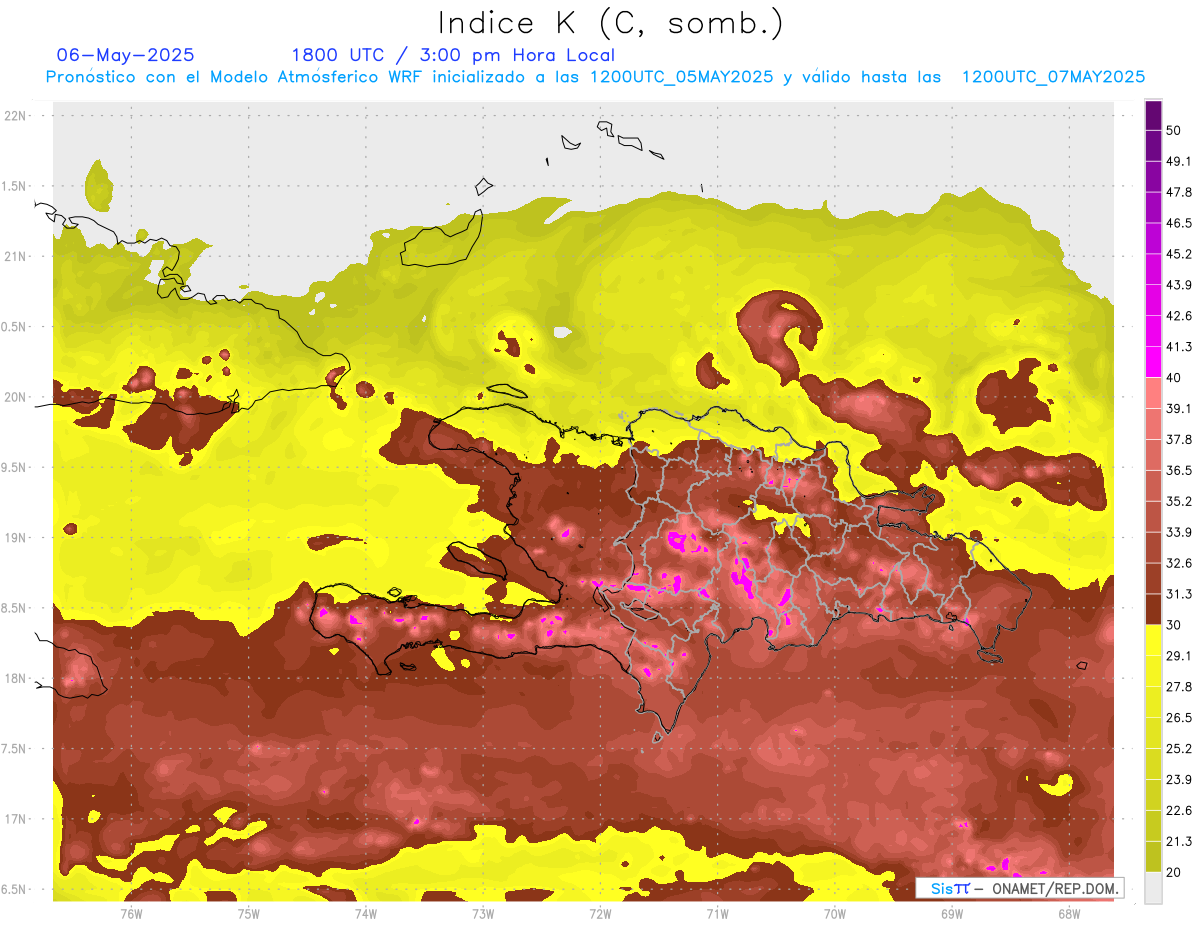Click the '7.5N' latitude label
This screenshot has width=1200, height=927.
pos(15,749)
